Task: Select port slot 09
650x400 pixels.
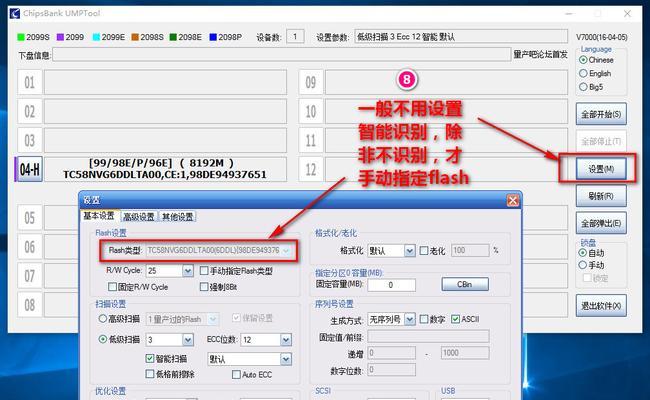Action: click(310, 82)
